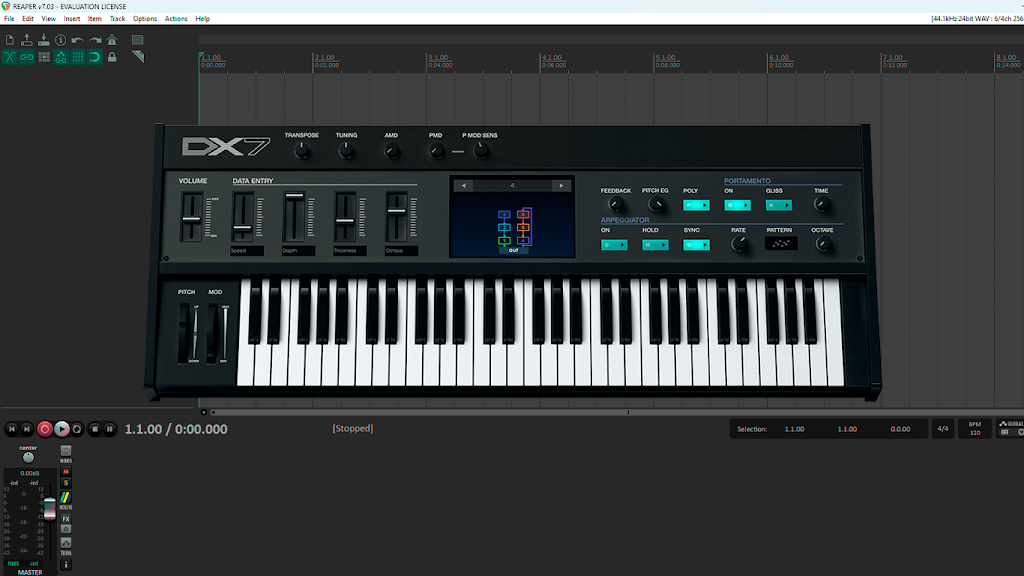The width and height of the screenshot is (1024, 576).
Task: Click the time signature 4/4 box
Action: click(x=943, y=429)
